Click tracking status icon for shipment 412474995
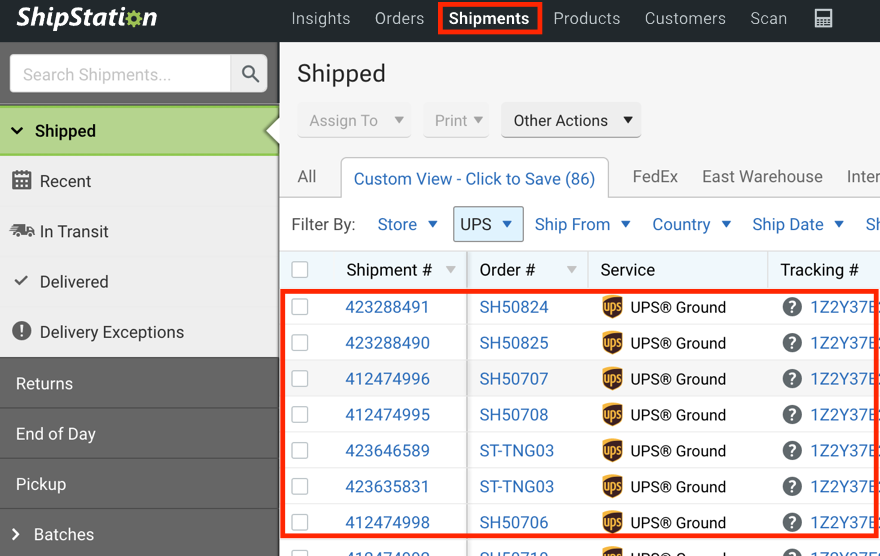880x556 pixels. pyautogui.click(x=792, y=415)
